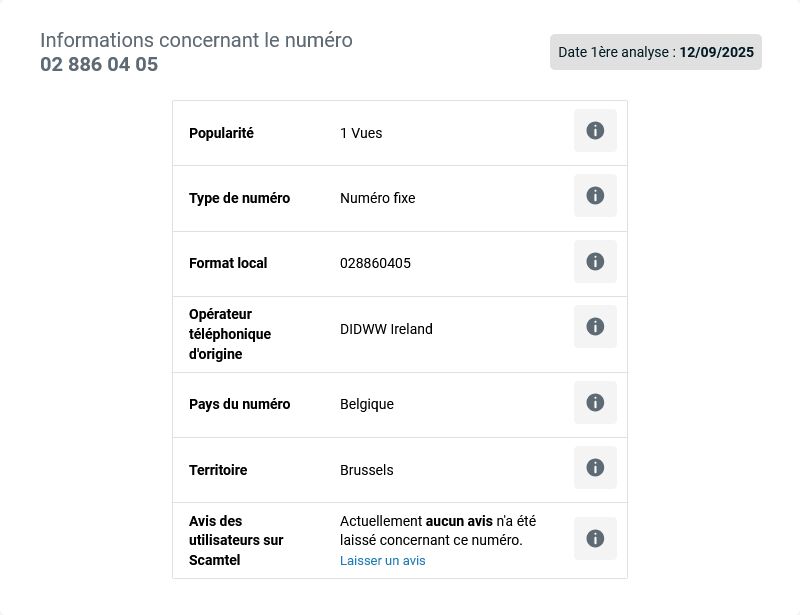Click the "1 Vues" popularity value

[361, 133]
